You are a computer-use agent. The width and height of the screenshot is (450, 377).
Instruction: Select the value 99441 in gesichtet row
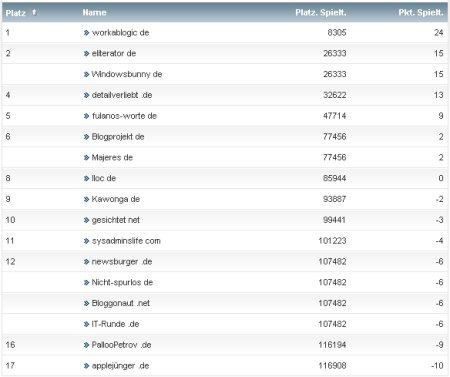(x=335, y=220)
